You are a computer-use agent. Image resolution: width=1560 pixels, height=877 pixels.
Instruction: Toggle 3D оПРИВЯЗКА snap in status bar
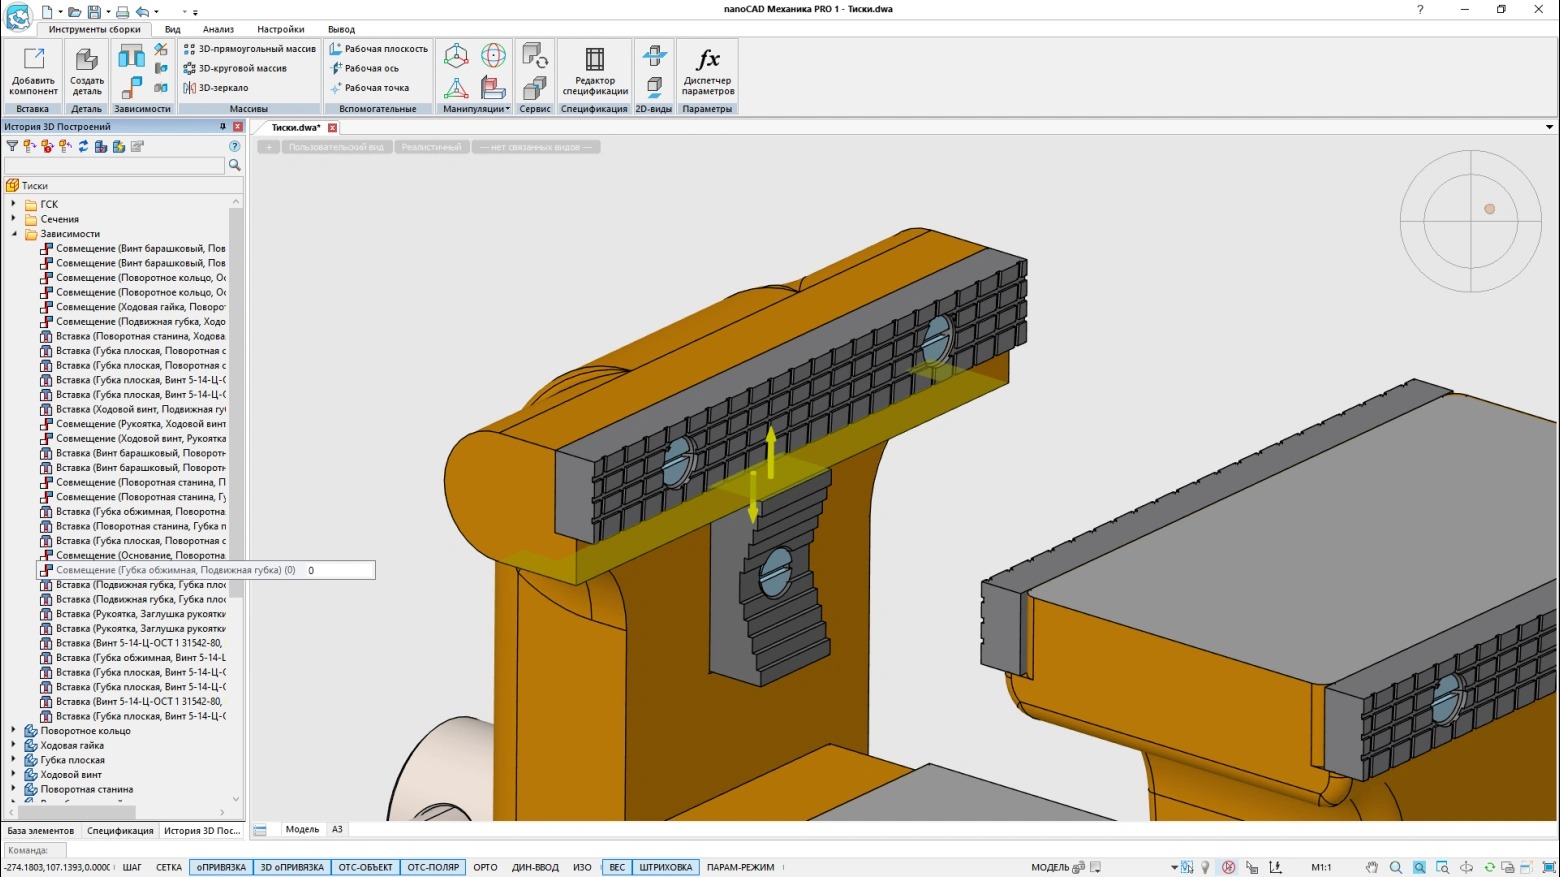292,867
